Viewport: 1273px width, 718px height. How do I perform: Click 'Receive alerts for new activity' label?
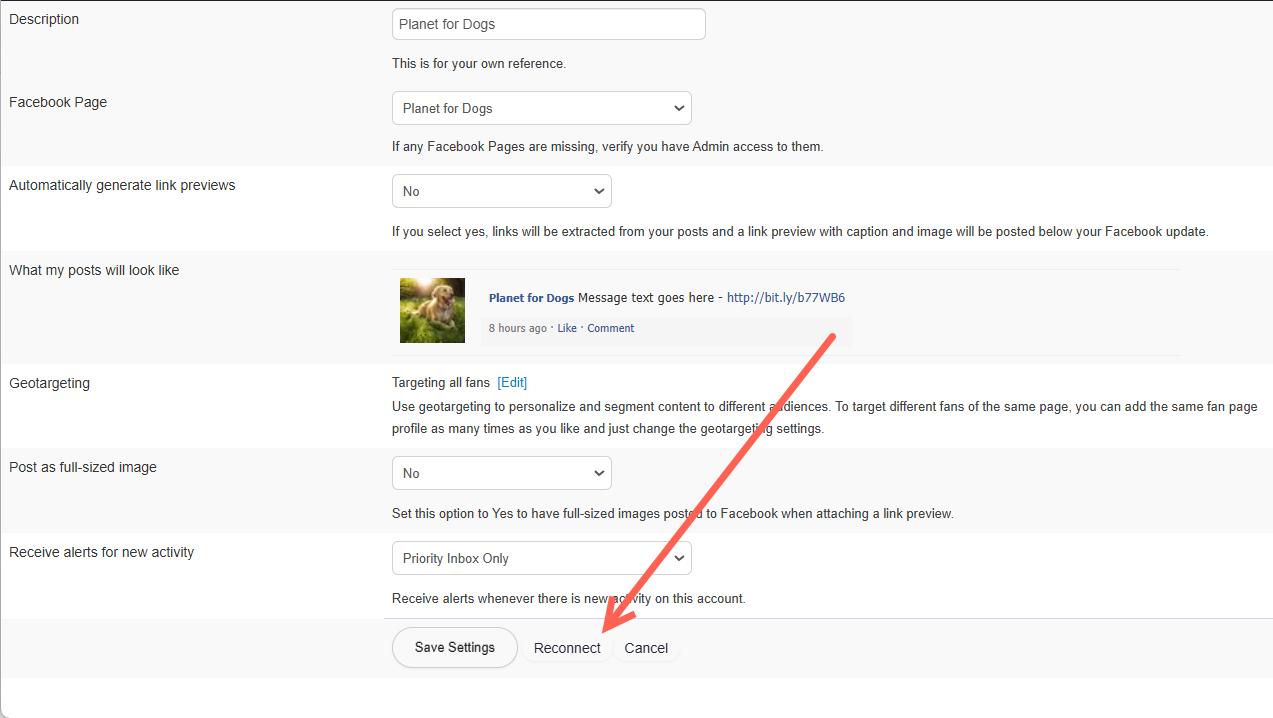click(102, 552)
